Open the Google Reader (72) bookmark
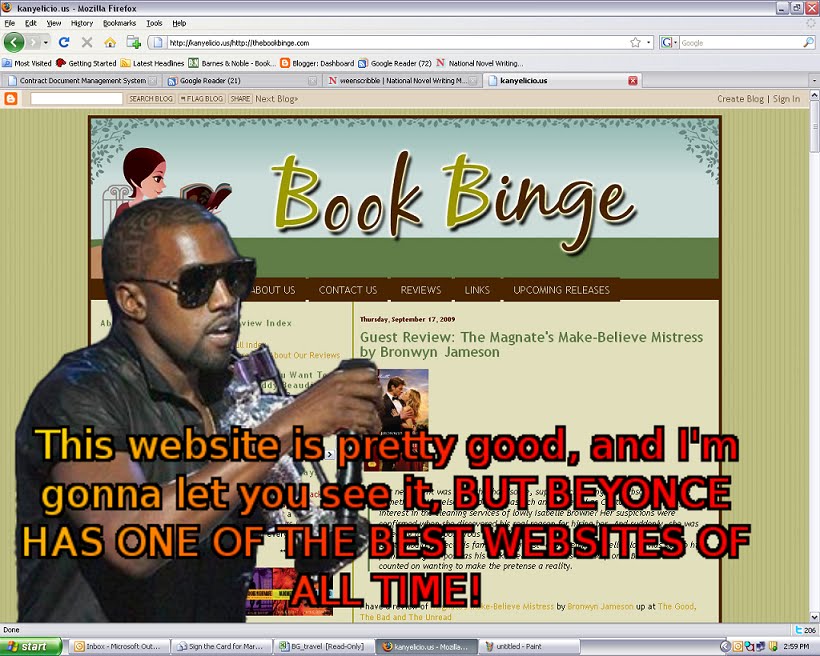820x656 pixels. coord(395,63)
